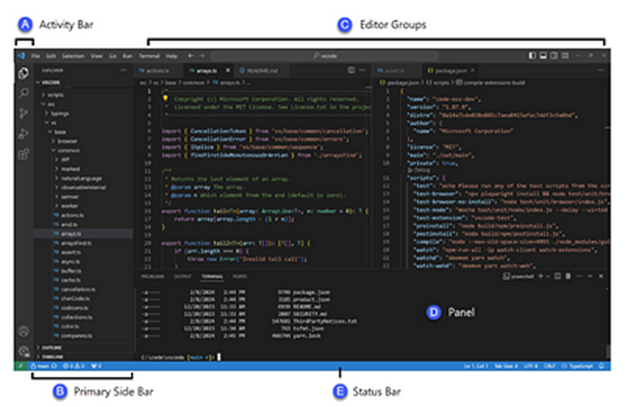Viewport: 625px width, 407px height.
Task: Open Explorer More Actions ellipsis
Action: [124, 70]
